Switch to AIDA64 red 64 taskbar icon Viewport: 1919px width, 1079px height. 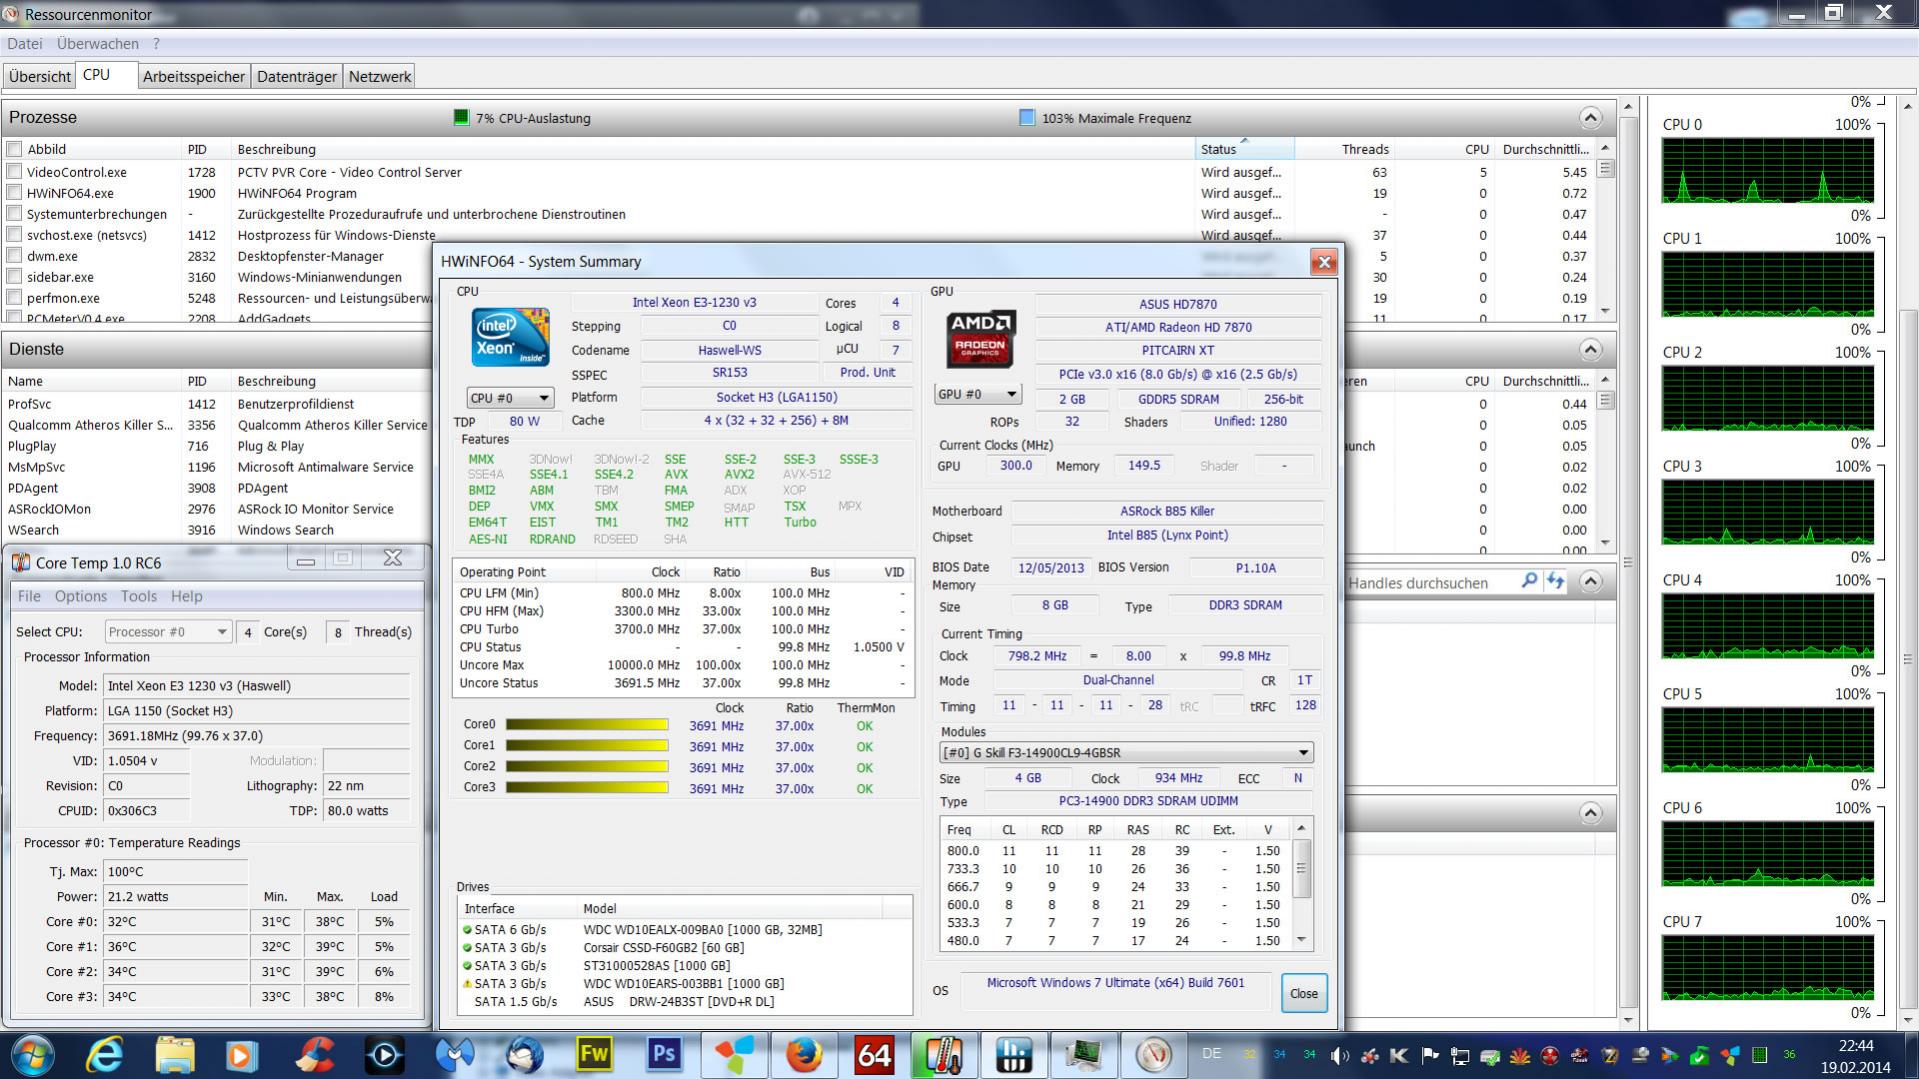point(874,1055)
